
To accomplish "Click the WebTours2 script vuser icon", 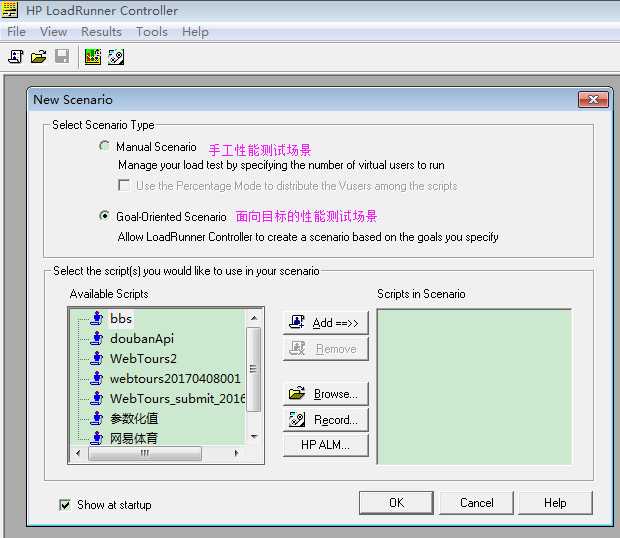I will click(96, 358).
